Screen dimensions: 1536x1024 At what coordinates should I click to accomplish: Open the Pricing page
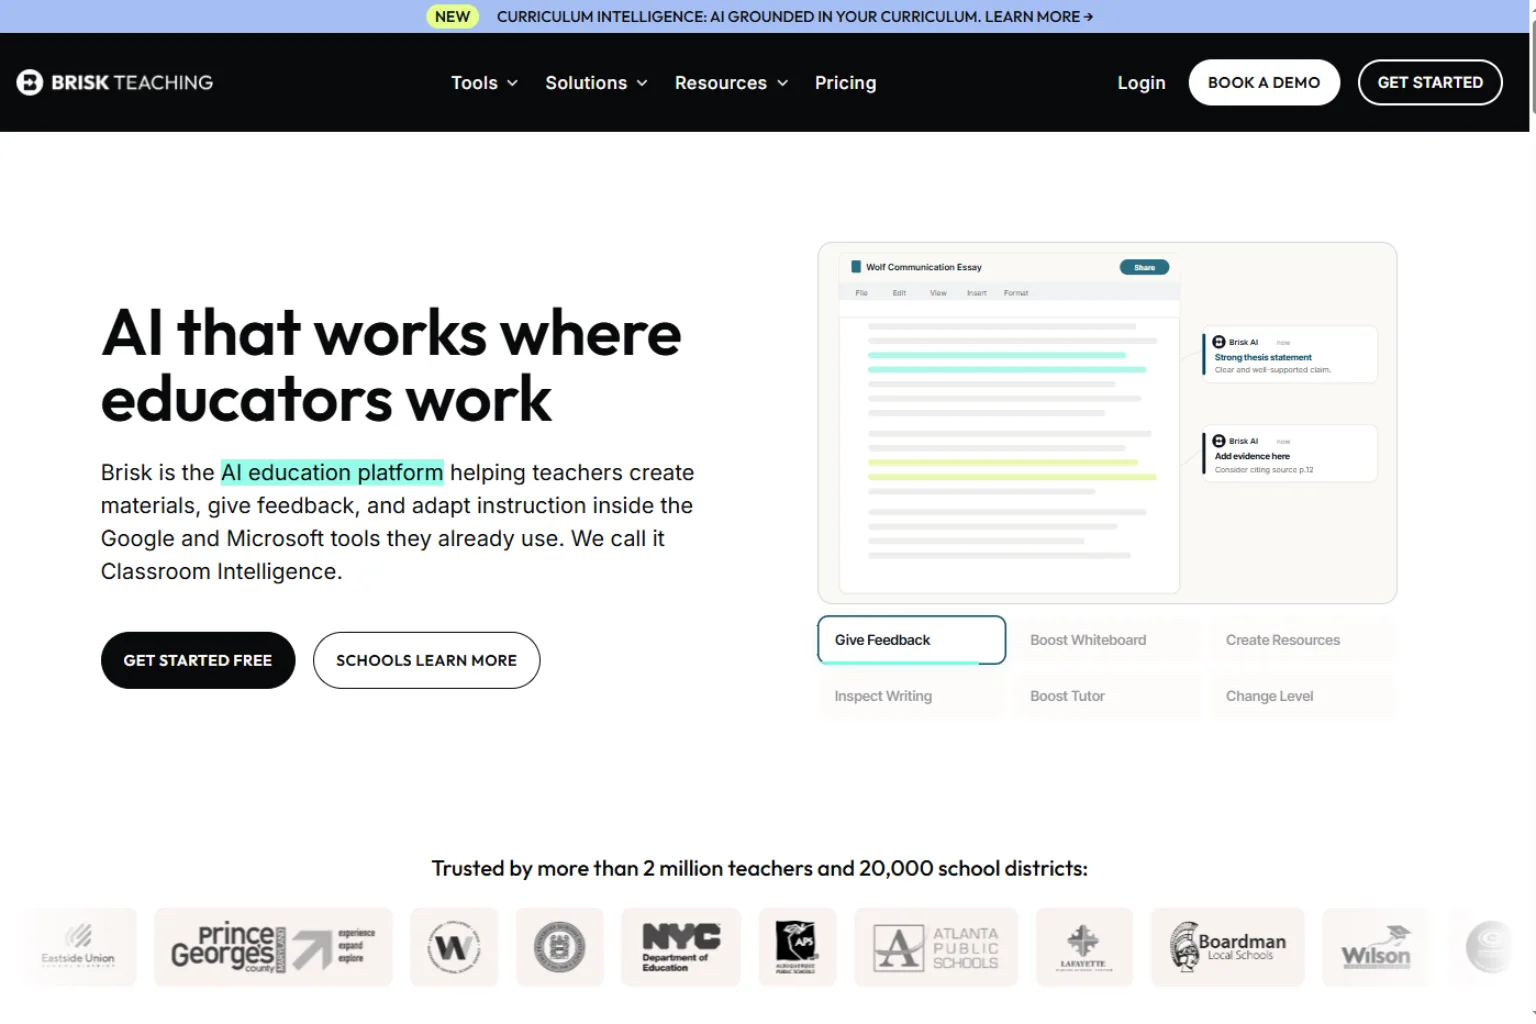845,83
